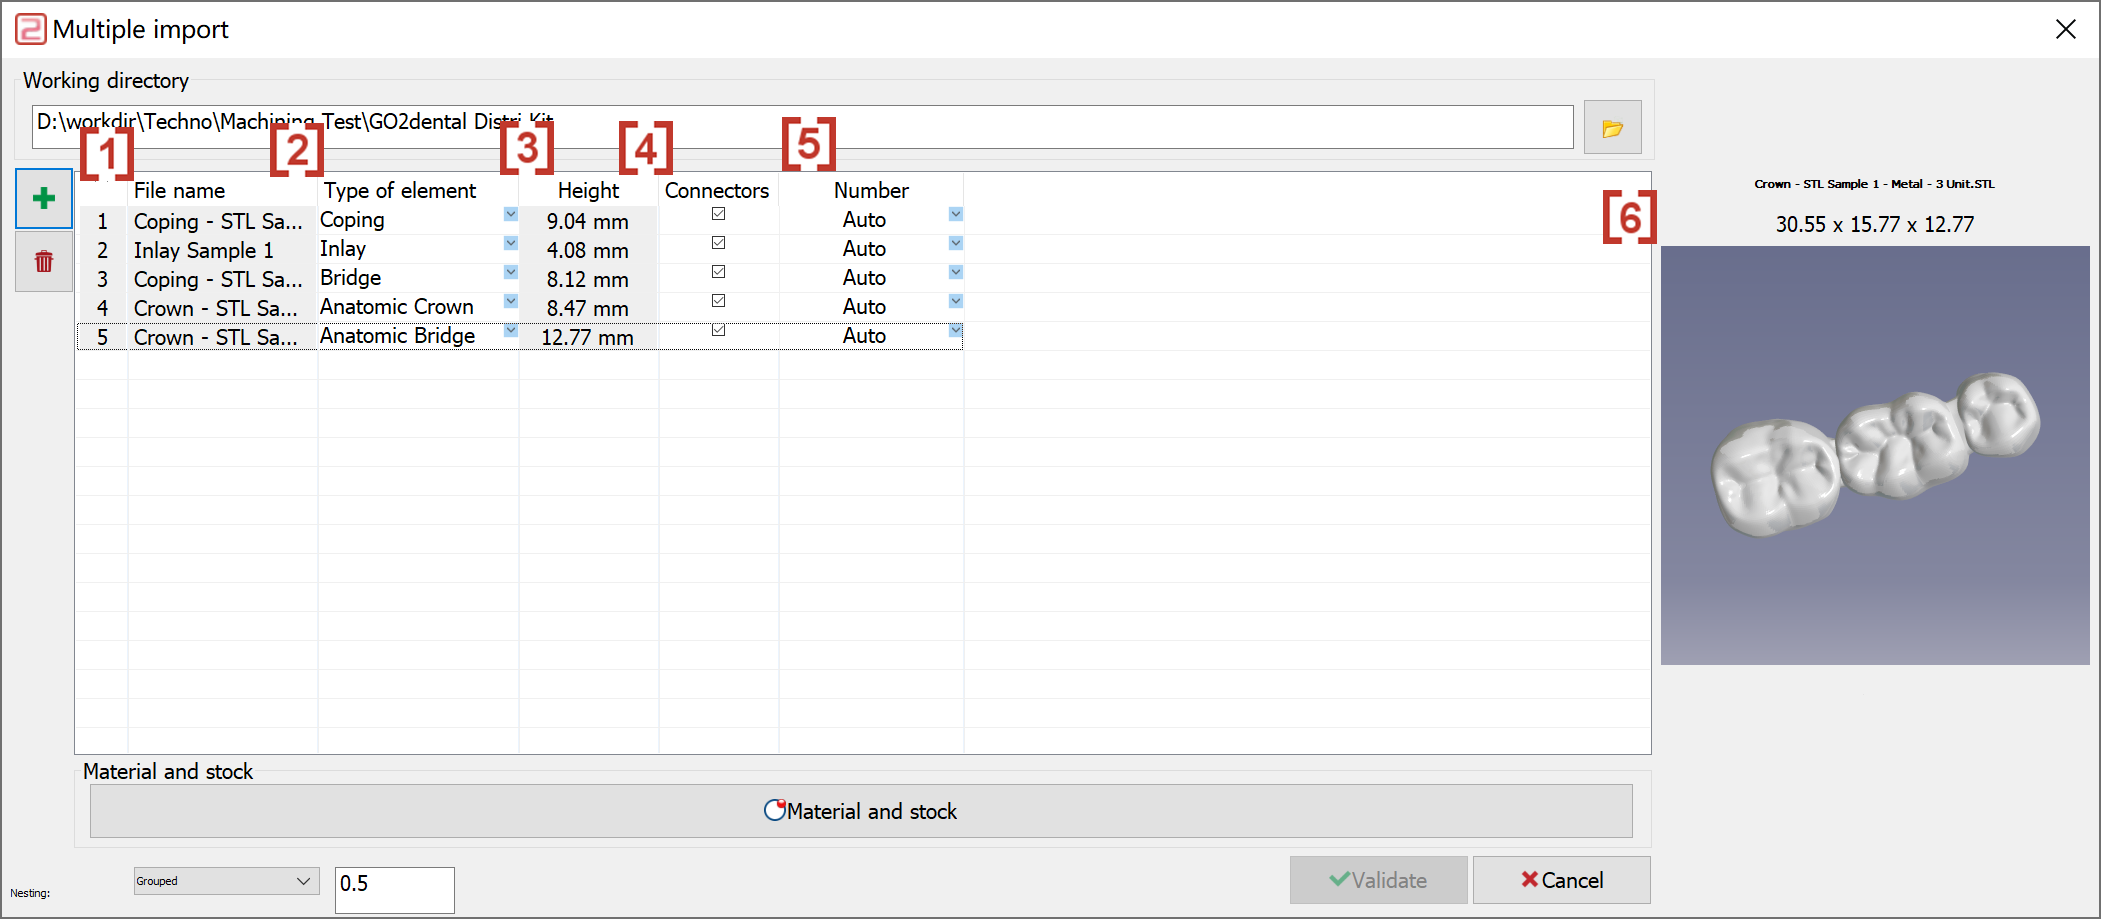Click the red trash delete icon
The image size is (2101, 919).
point(44,262)
